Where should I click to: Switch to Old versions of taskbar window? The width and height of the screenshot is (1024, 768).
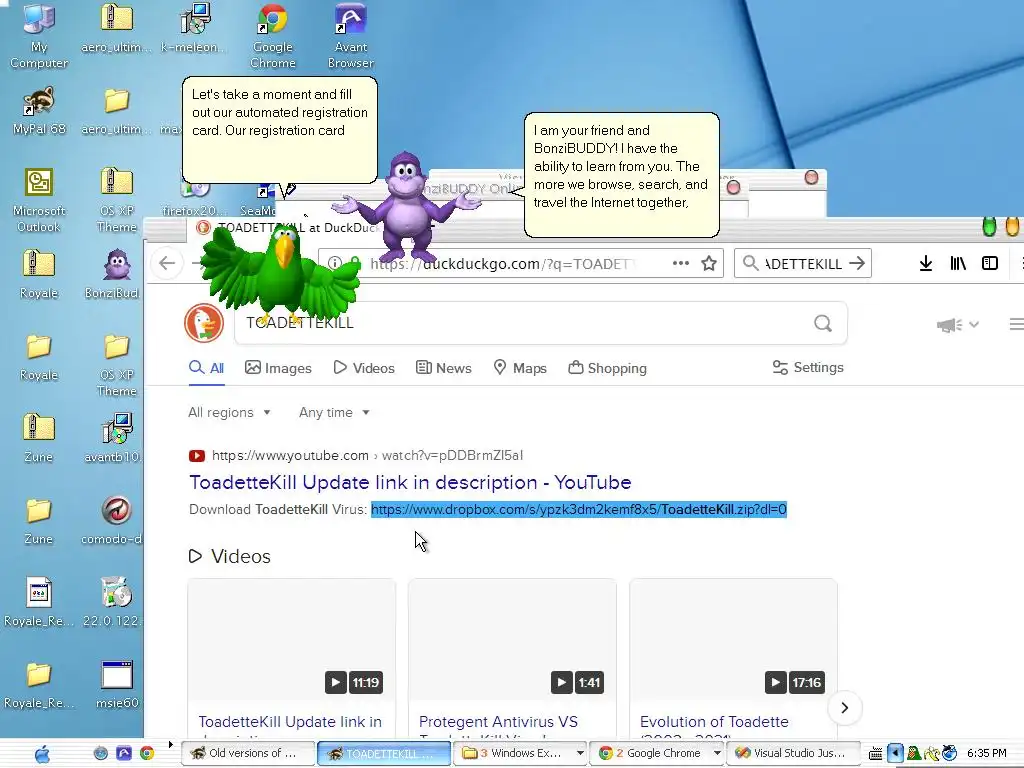(x=248, y=753)
